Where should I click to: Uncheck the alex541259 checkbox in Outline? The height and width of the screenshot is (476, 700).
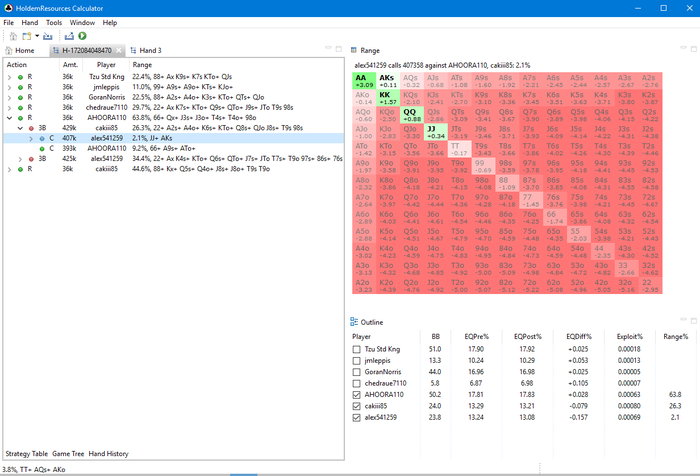[356, 418]
